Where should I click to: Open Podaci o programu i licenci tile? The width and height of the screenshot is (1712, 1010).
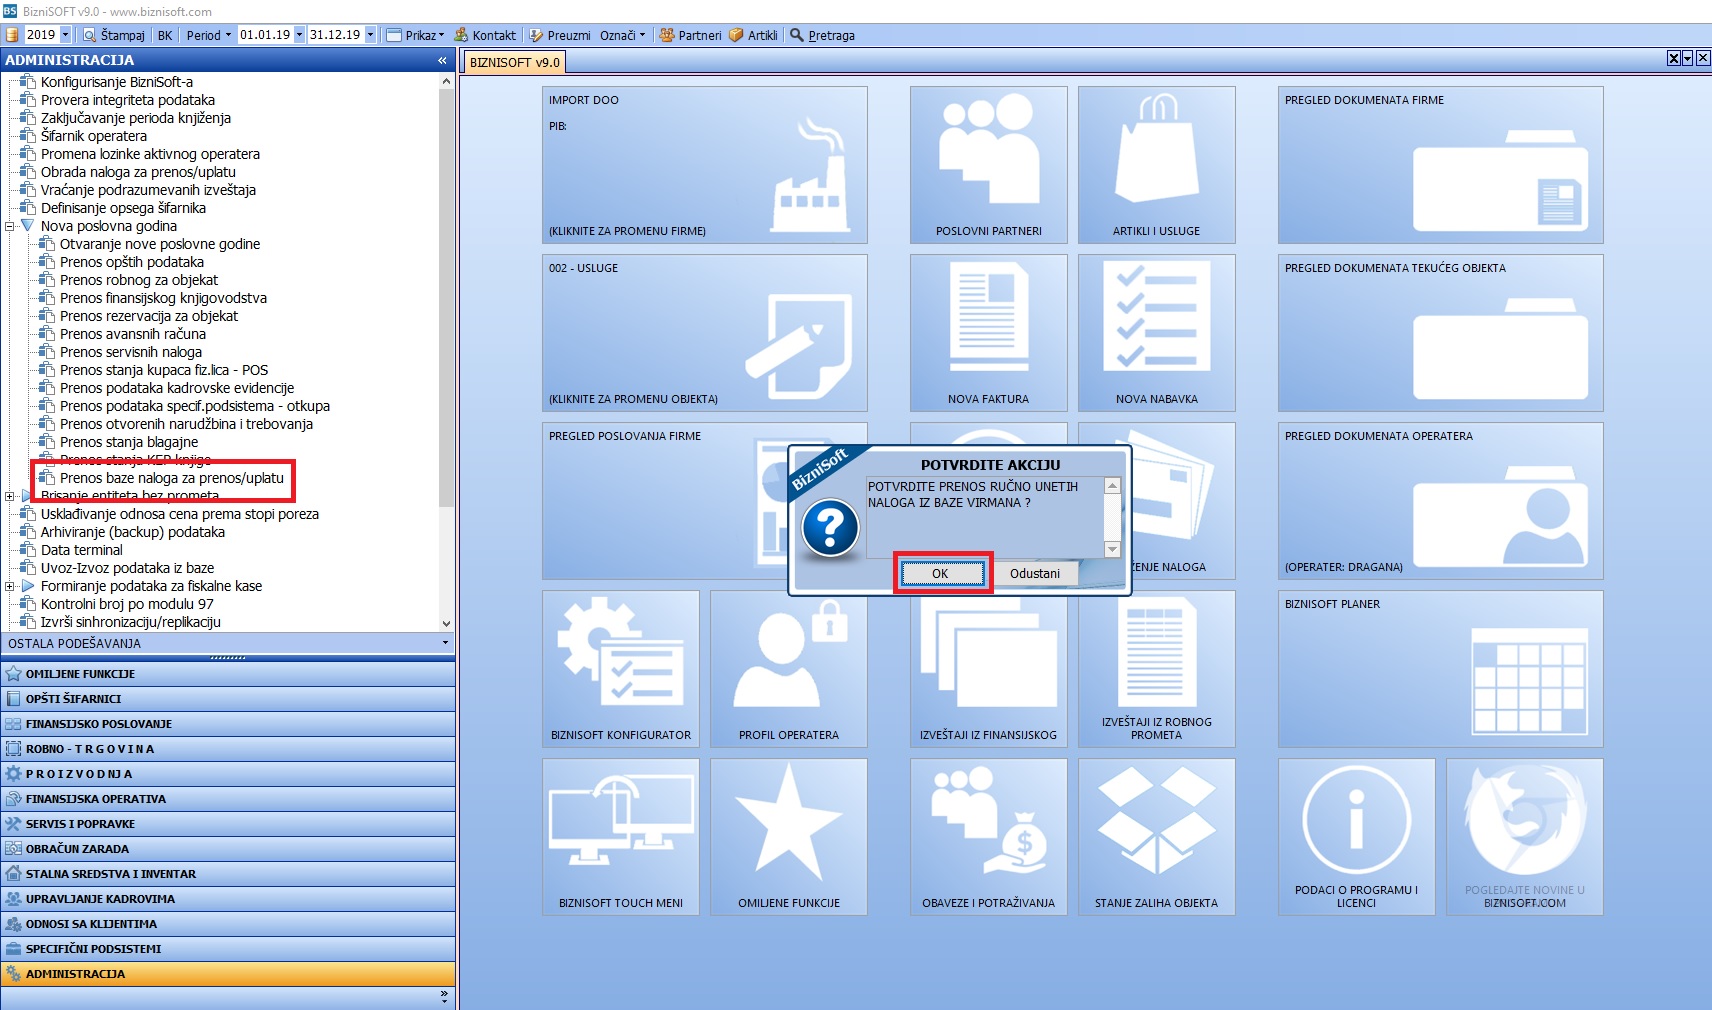pyautogui.click(x=1356, y=837)
